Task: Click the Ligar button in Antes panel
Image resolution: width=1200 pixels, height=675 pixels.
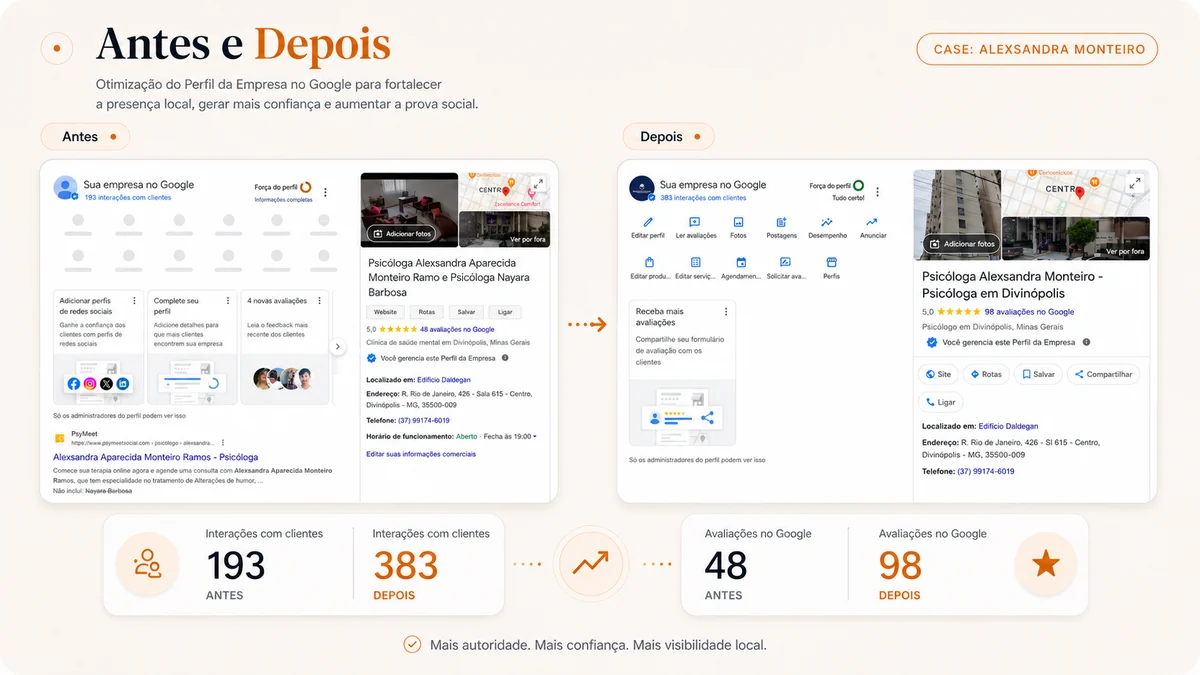Action: pos(505,312)
